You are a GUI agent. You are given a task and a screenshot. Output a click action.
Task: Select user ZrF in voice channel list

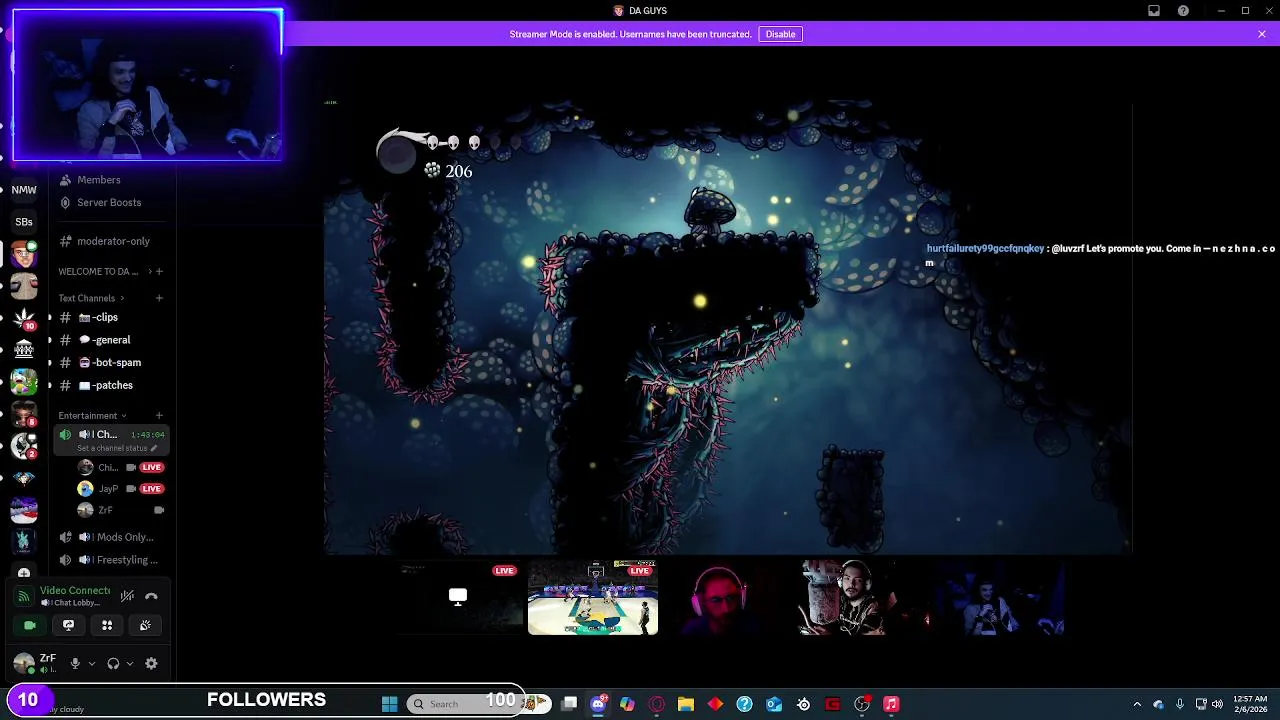pos(120,510)
